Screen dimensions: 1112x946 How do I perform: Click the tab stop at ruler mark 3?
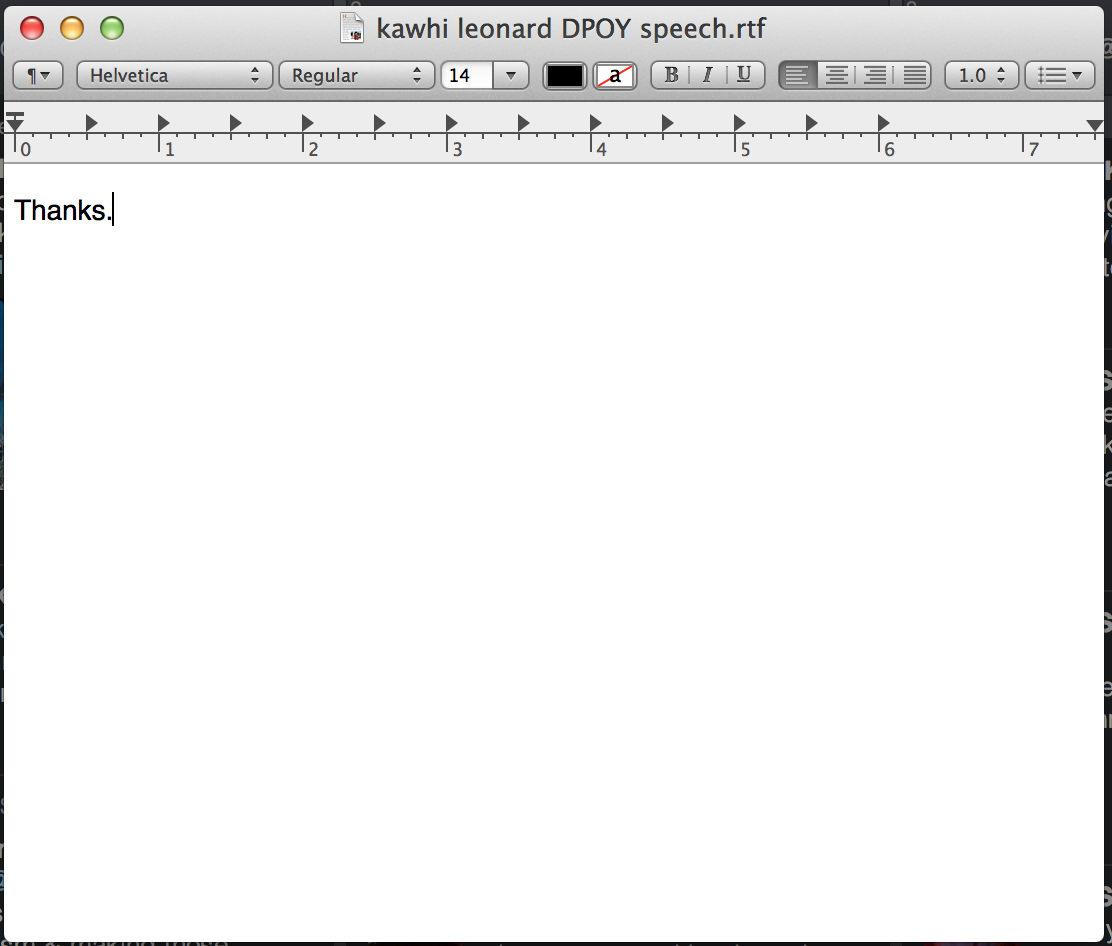(452, 123)
